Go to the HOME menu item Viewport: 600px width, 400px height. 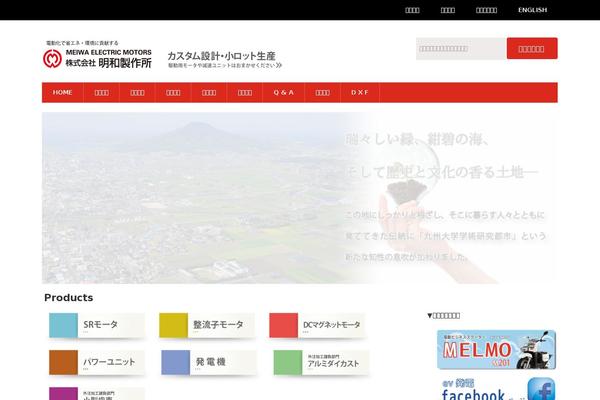[x=63, y=93]
